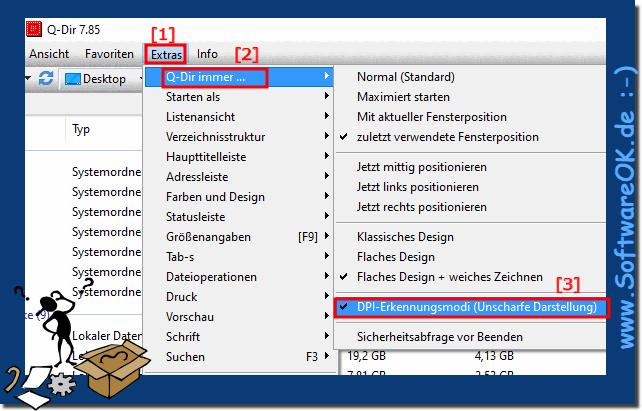Toggle DPI-Erkennungsmodi (Unscharfe Darstellung)

[470, 307]
